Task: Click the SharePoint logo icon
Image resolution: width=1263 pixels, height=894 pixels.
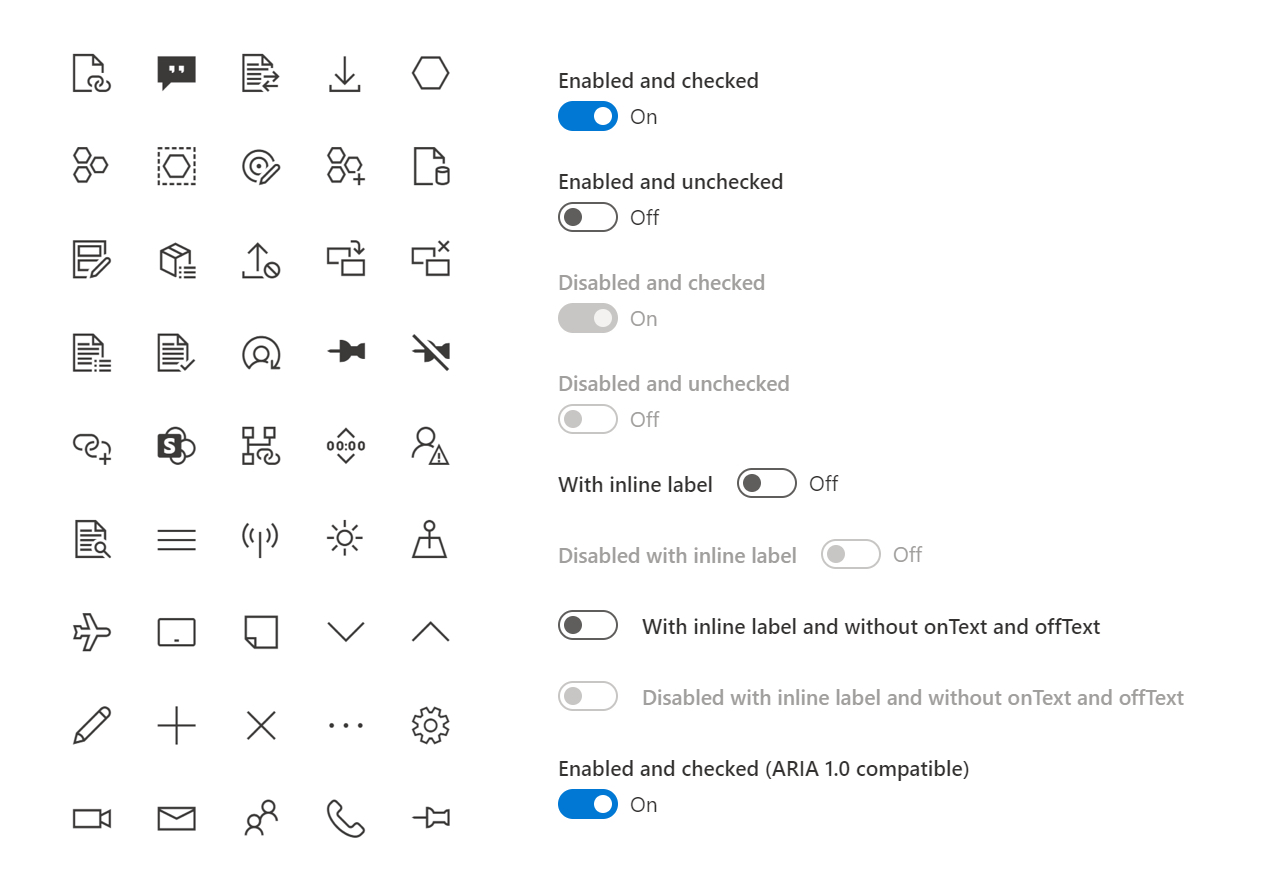Action: coord(177,446)
